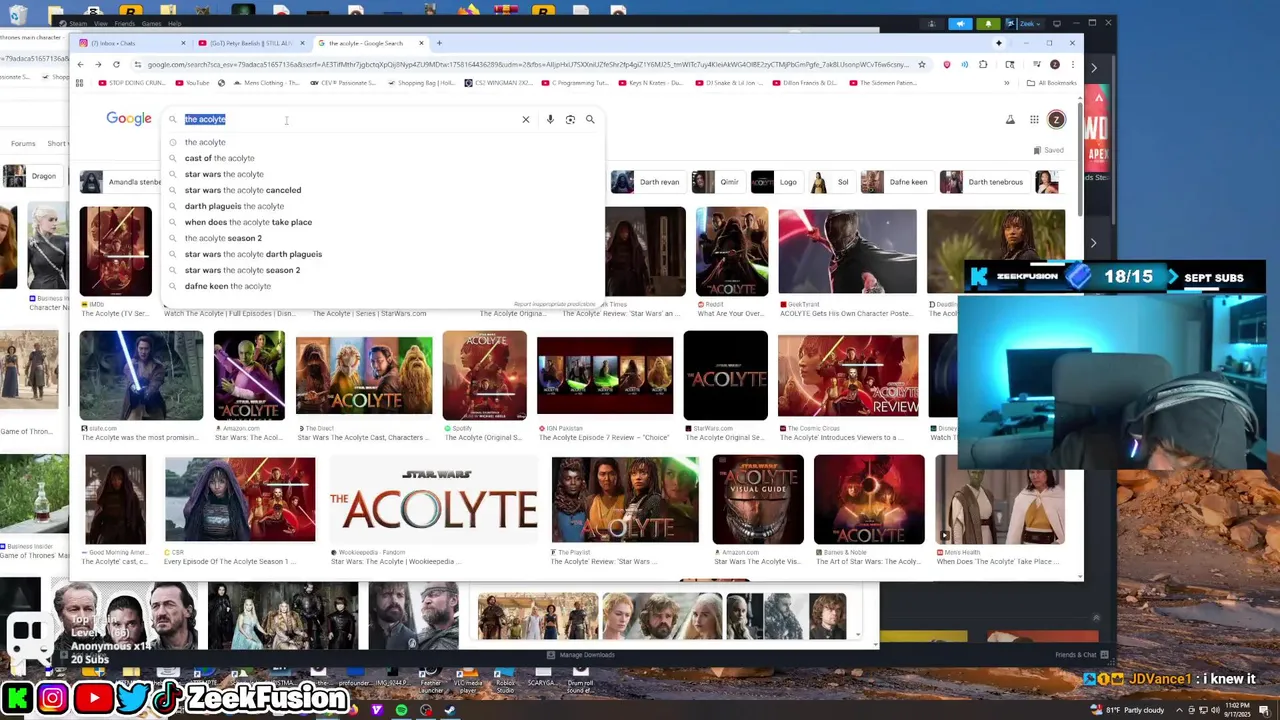Switch to the Instagram Inbox Chats tab
The width and height of the screenshot is (1280, 720).
point(130,43)
